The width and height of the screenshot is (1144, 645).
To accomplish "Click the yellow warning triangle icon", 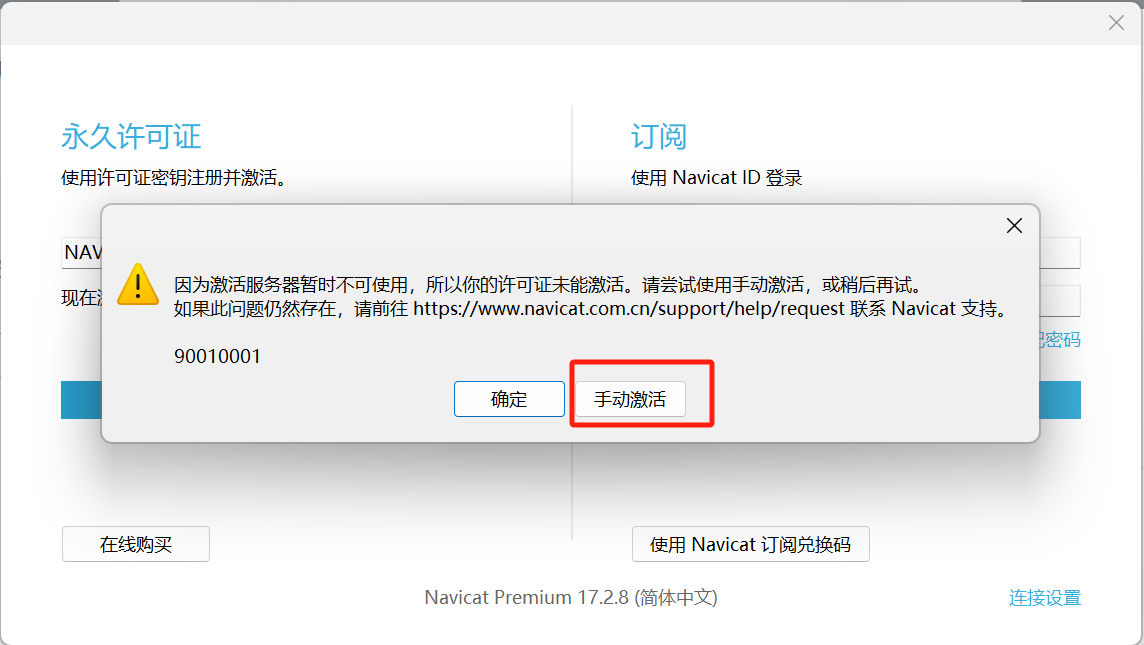I will [138, 284].
